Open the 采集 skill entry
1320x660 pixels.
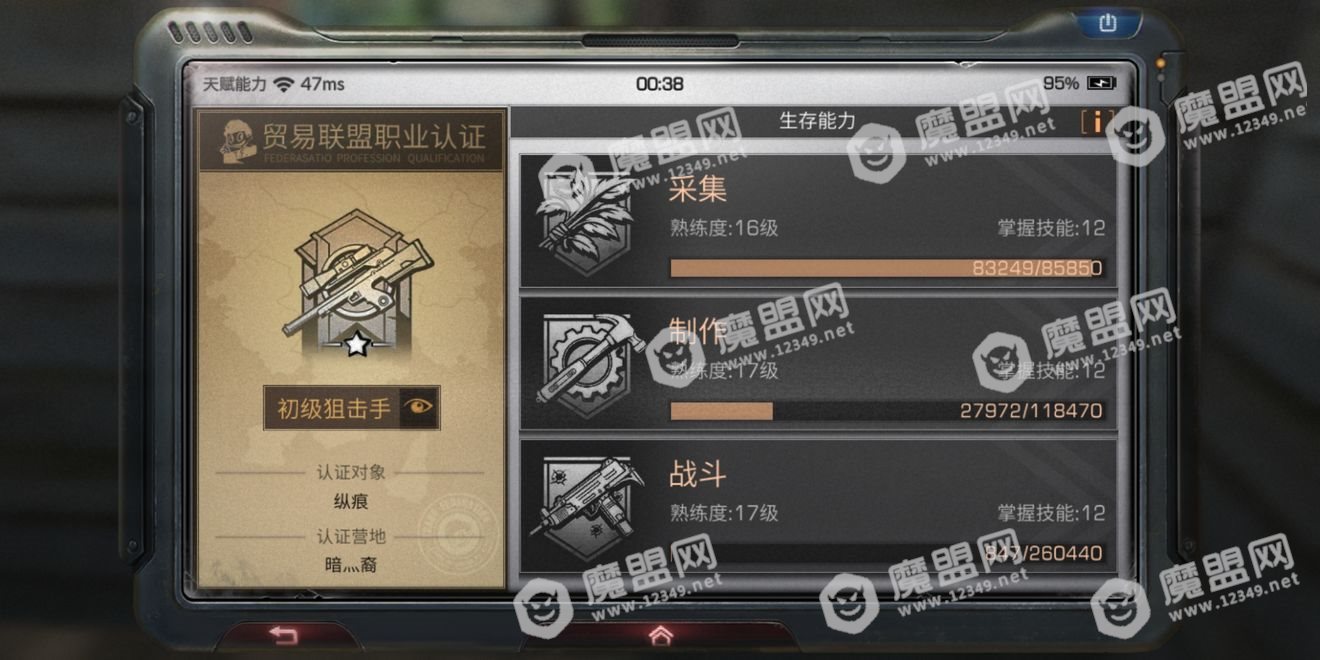click(817, 220)
